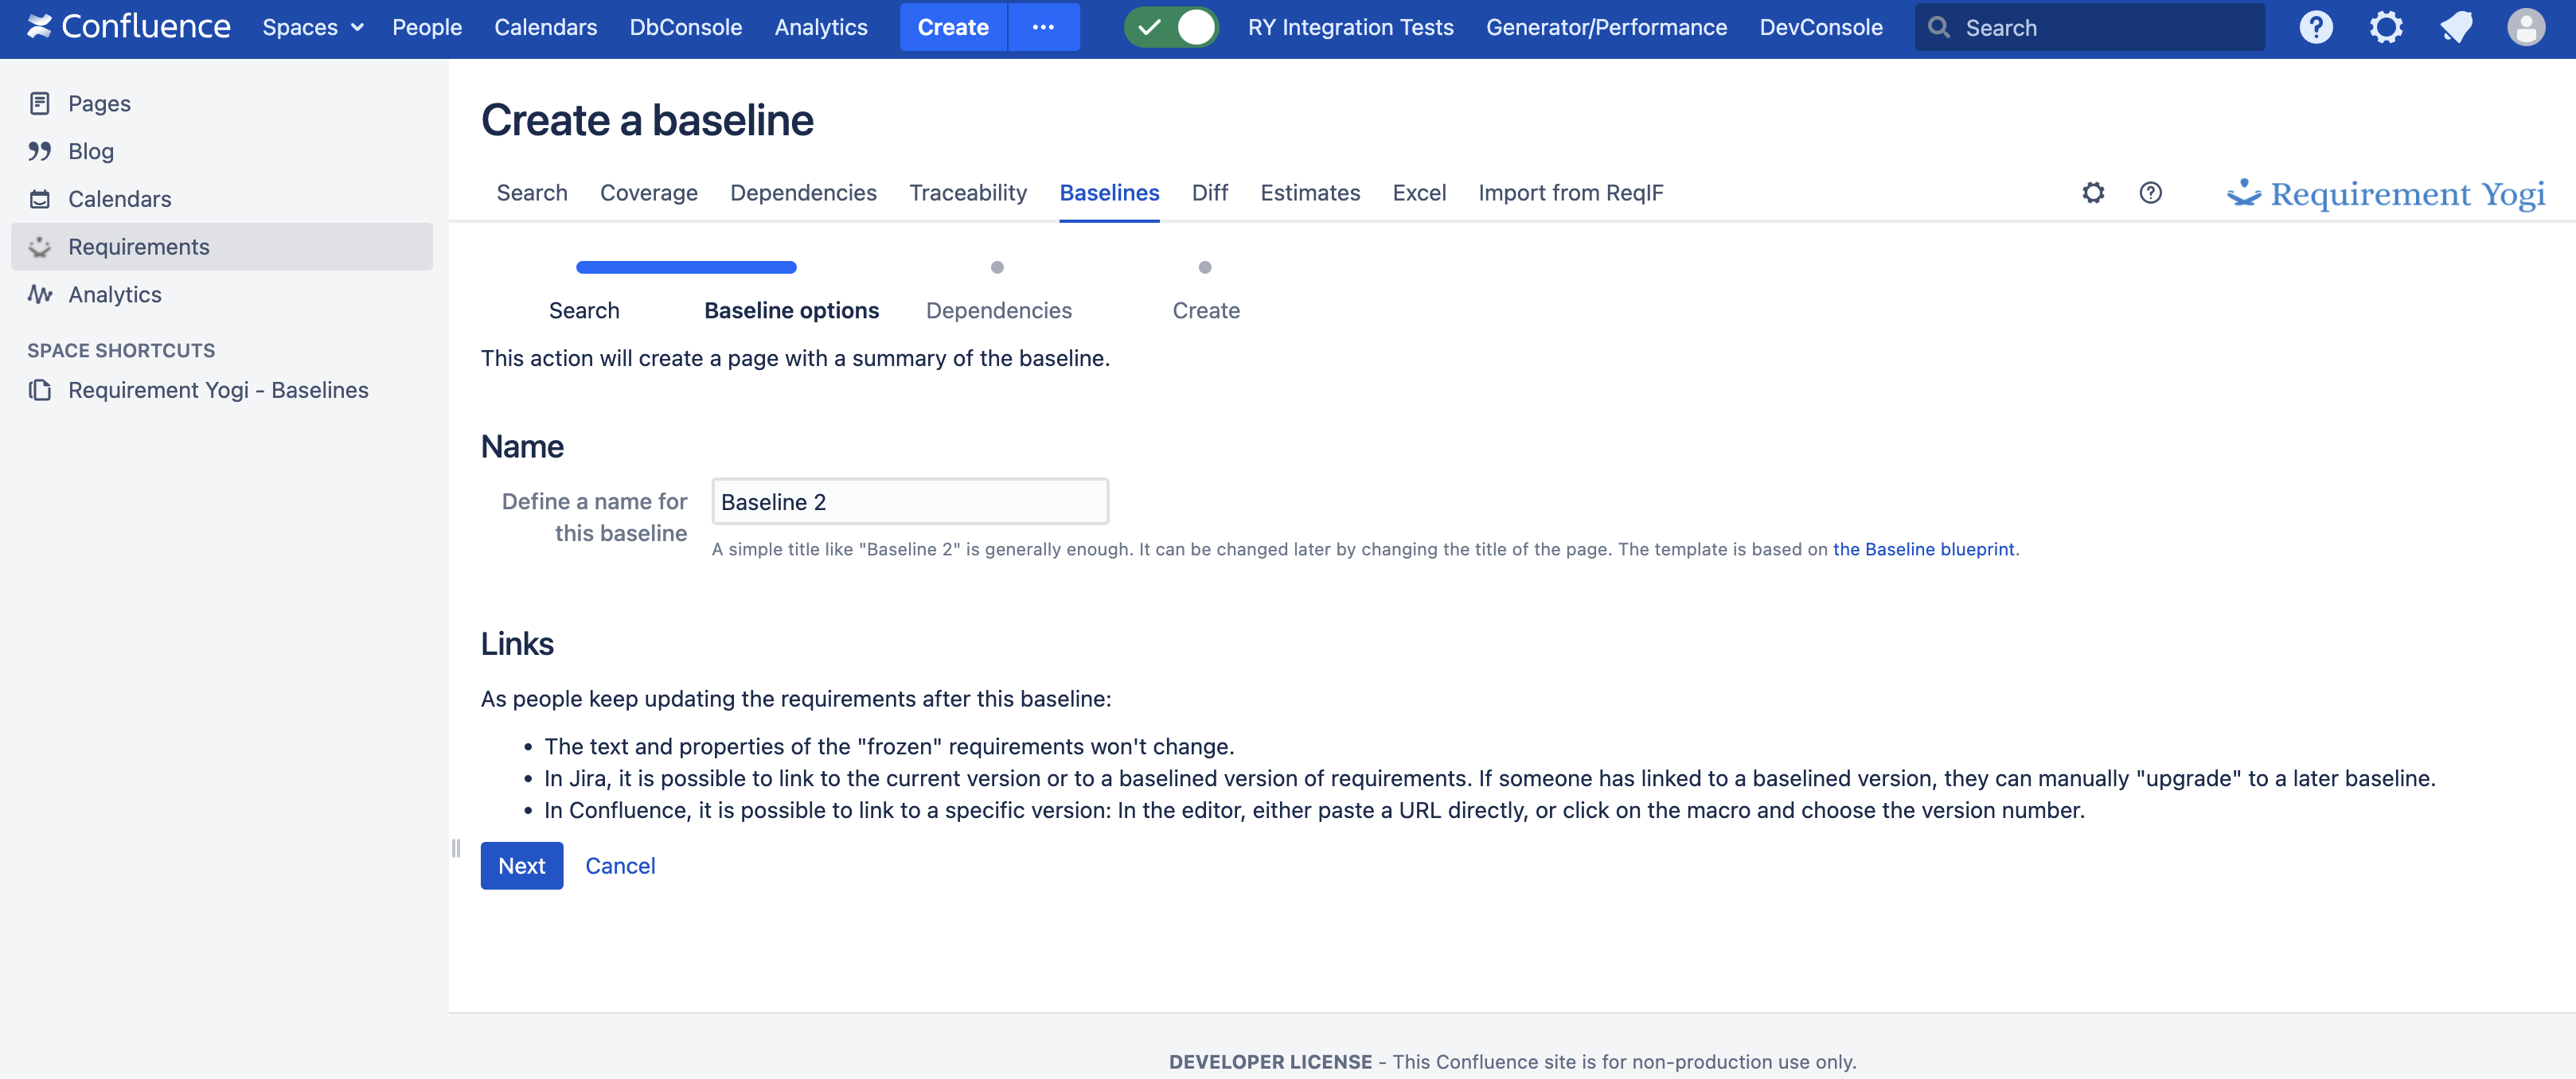Click the Blog quote icon in sidebar
2576x1079 pixels.
39,151
